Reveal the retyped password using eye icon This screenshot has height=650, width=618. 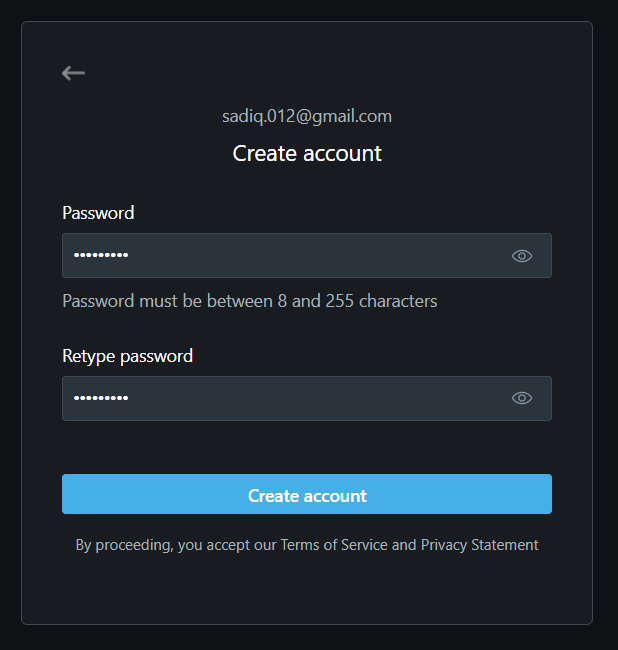pyautogui.click(x=522, y=398)
